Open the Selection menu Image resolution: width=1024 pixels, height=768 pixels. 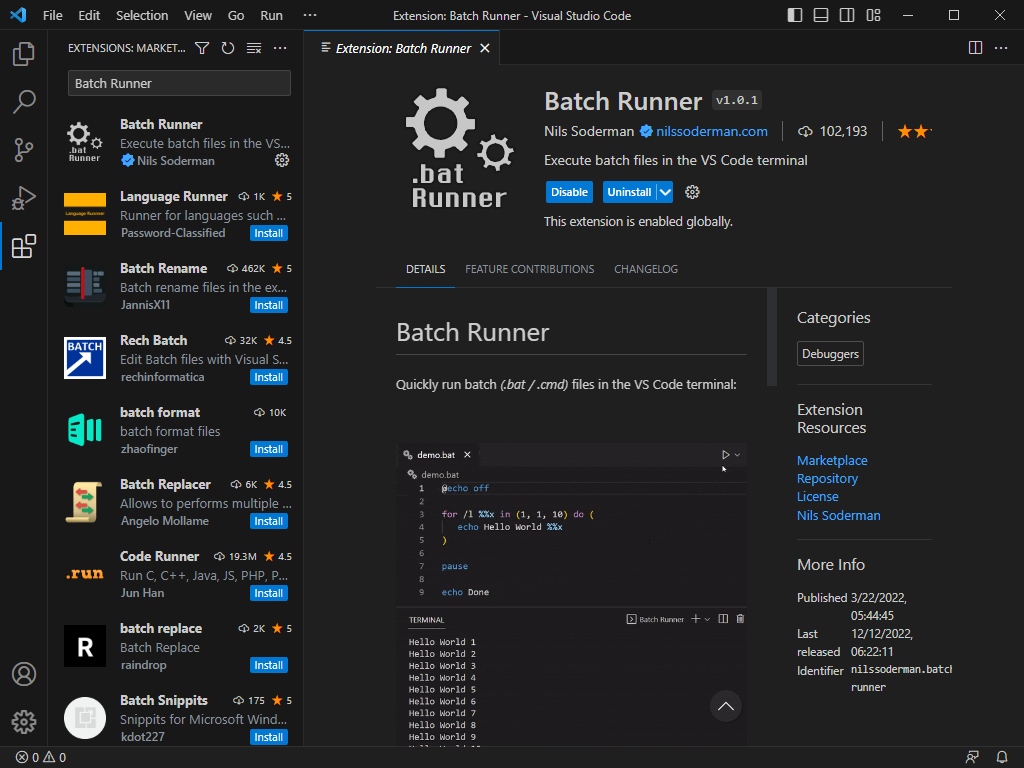click(142, 15)
